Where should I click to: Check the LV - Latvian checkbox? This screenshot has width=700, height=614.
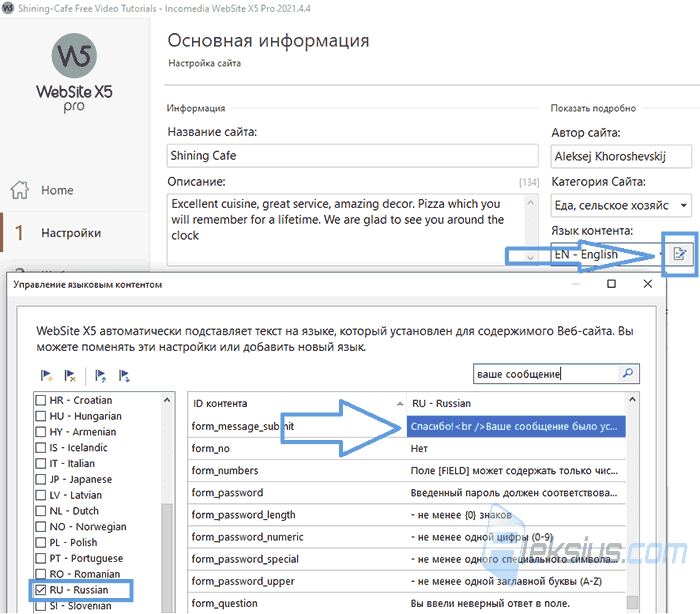point(41,495)
